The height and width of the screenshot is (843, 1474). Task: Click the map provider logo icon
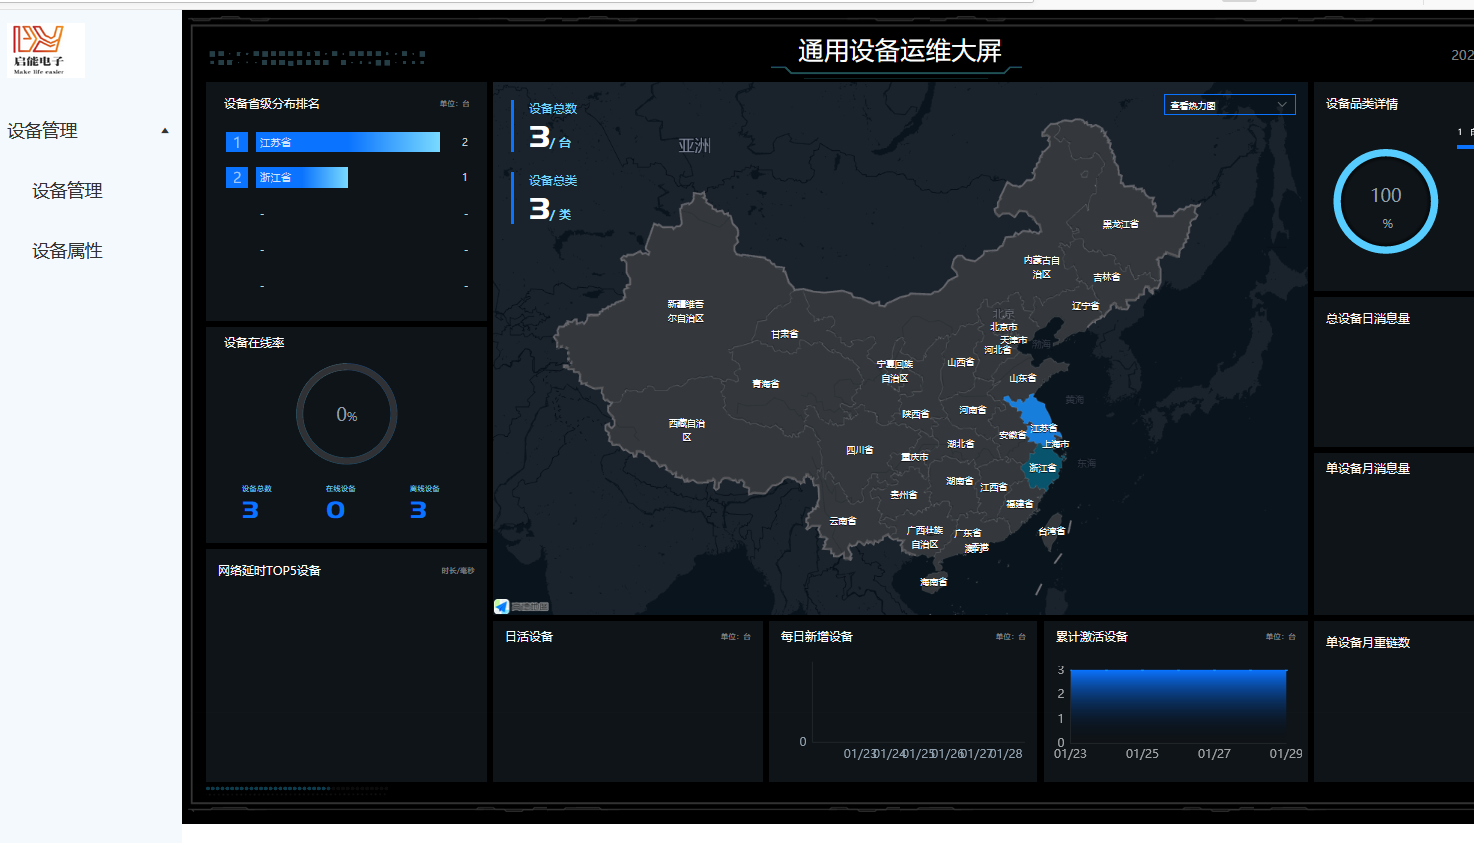point(502,606)
